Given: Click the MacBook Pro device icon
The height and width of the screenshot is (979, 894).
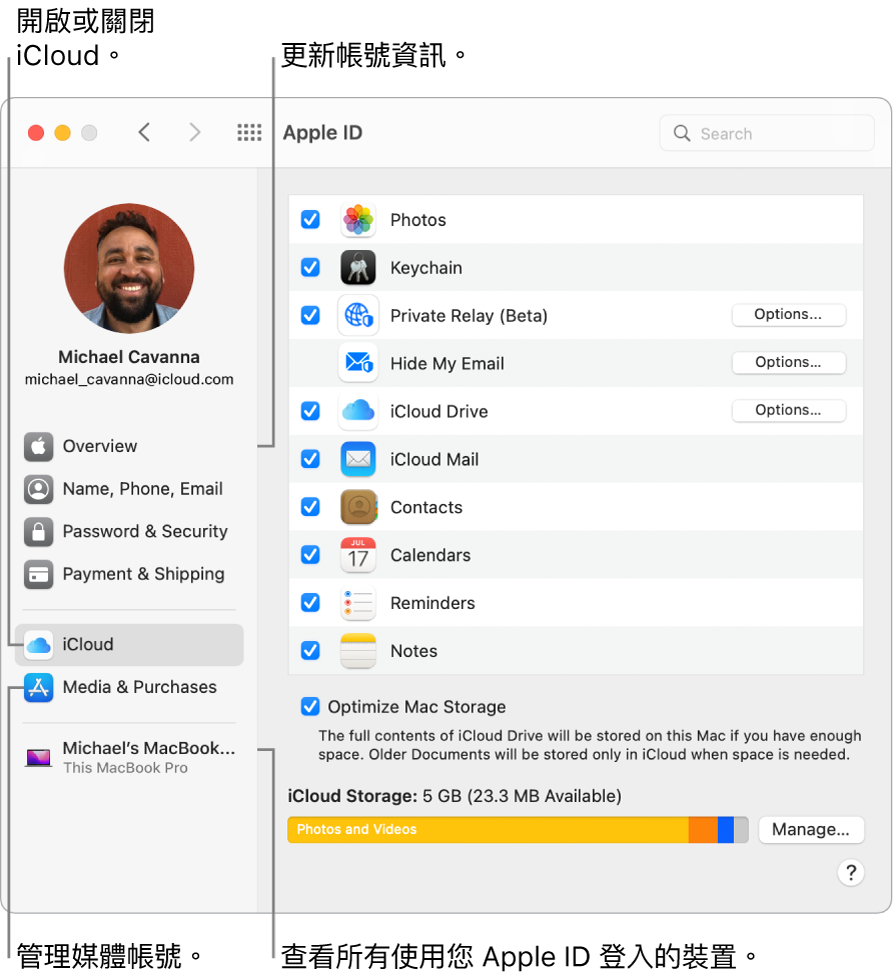Looking at the screenshot, I should [39, 757].
